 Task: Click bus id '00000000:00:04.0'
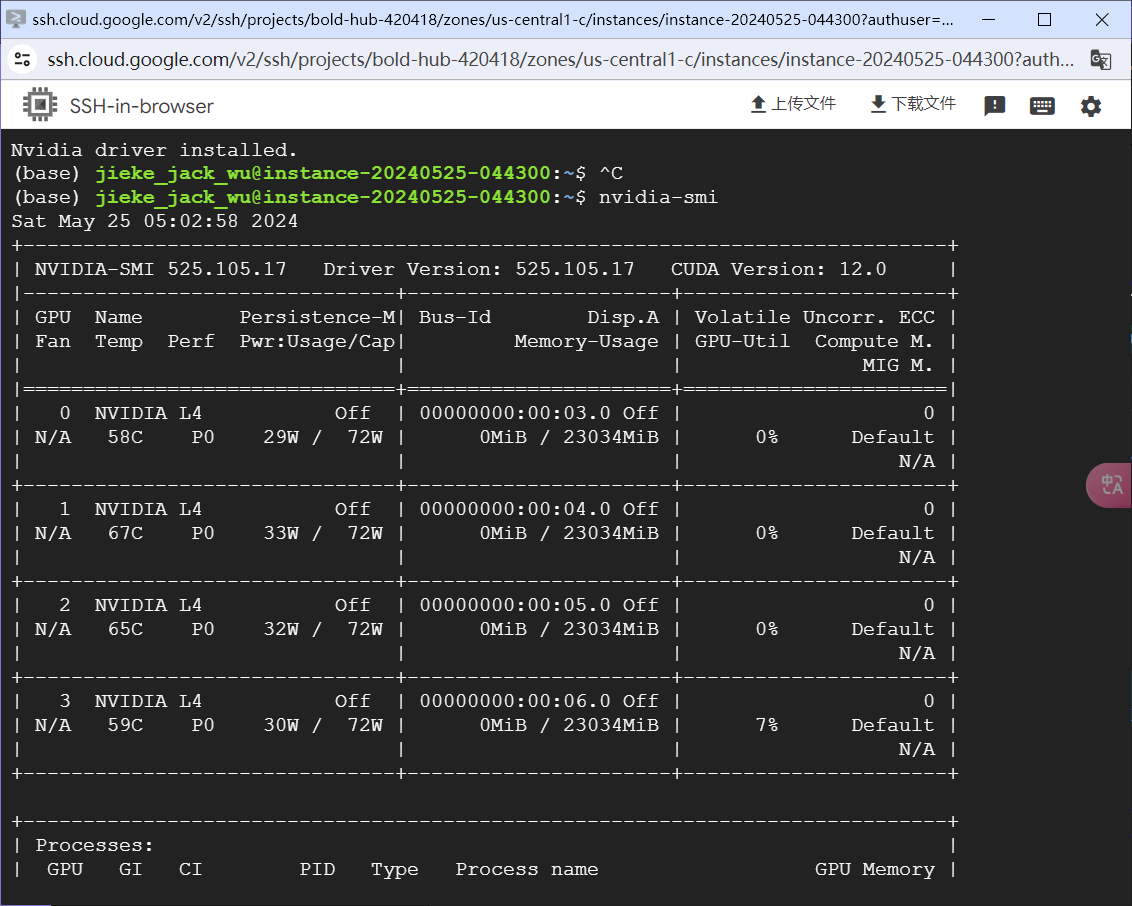click(x=515, y=509)
